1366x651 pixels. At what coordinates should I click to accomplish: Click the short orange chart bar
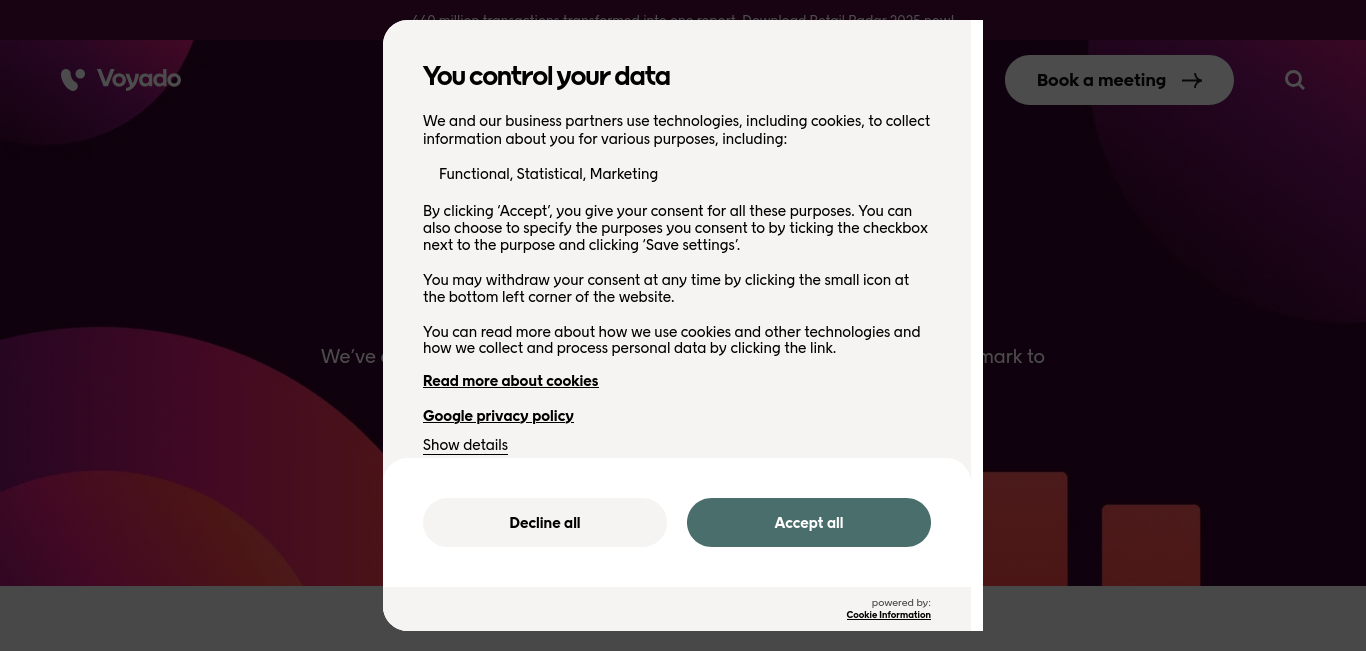click(x=1151, y=545)
